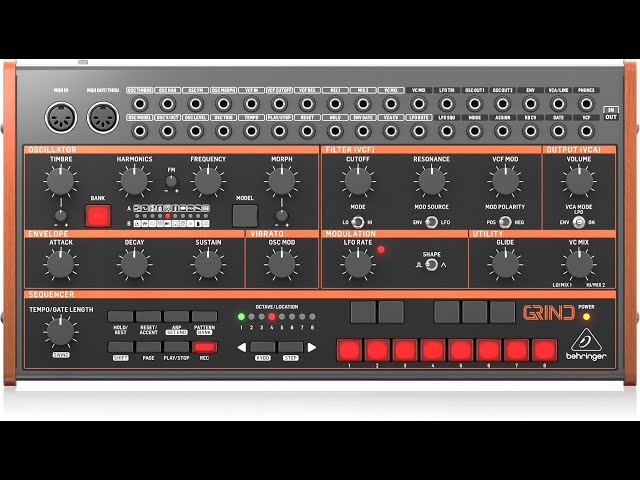Viewport: 640px width, 480px height.
Task: Click the VCF CUTOFF patch jack
Action: coord(279,104)
